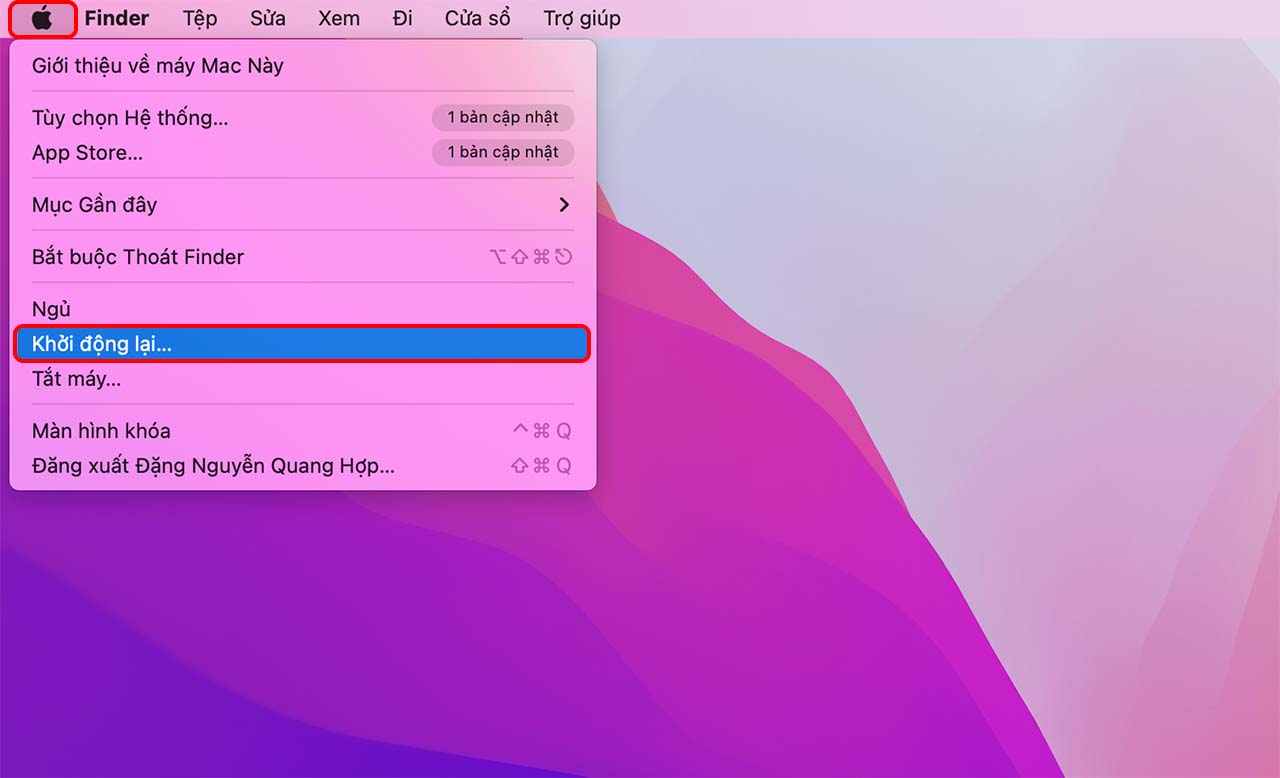Select "Tắt máy..." to shut down

(x=74, y=379)
